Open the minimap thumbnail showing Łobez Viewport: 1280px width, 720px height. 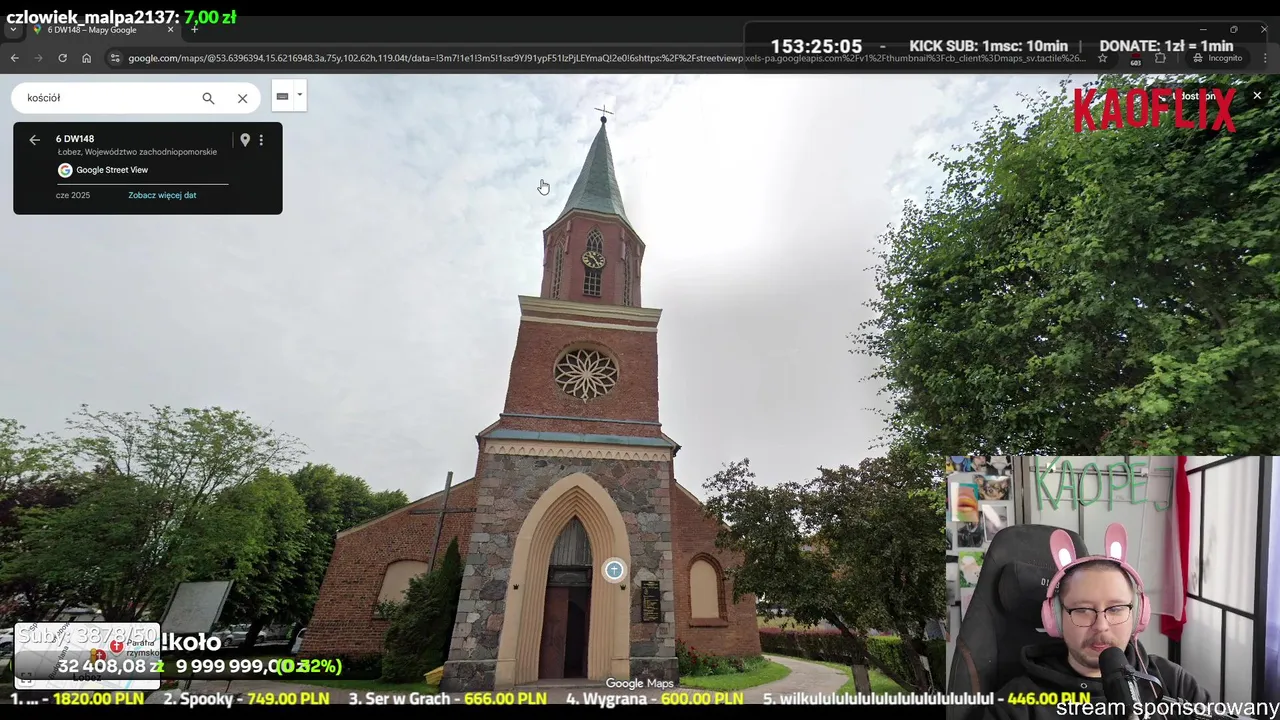click(x=87, y=655)
